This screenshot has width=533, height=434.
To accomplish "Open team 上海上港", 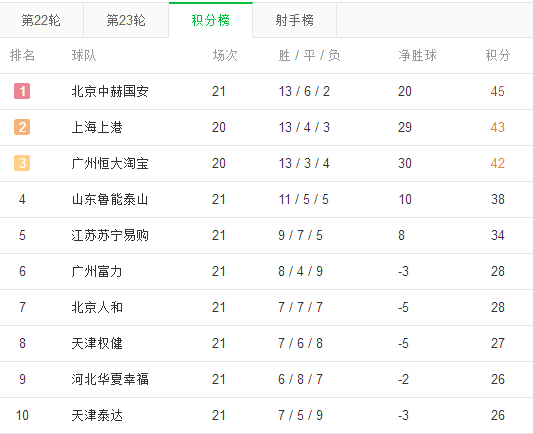I will (97, 127).
